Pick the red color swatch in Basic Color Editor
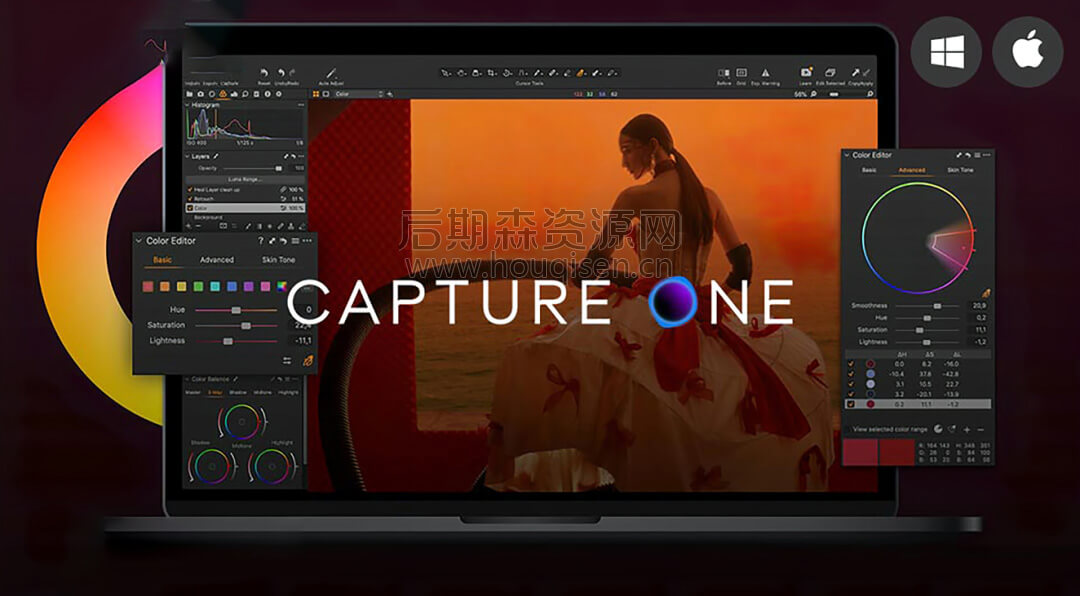This screenshot has width=1080, height=596. (x=147, y=286)
